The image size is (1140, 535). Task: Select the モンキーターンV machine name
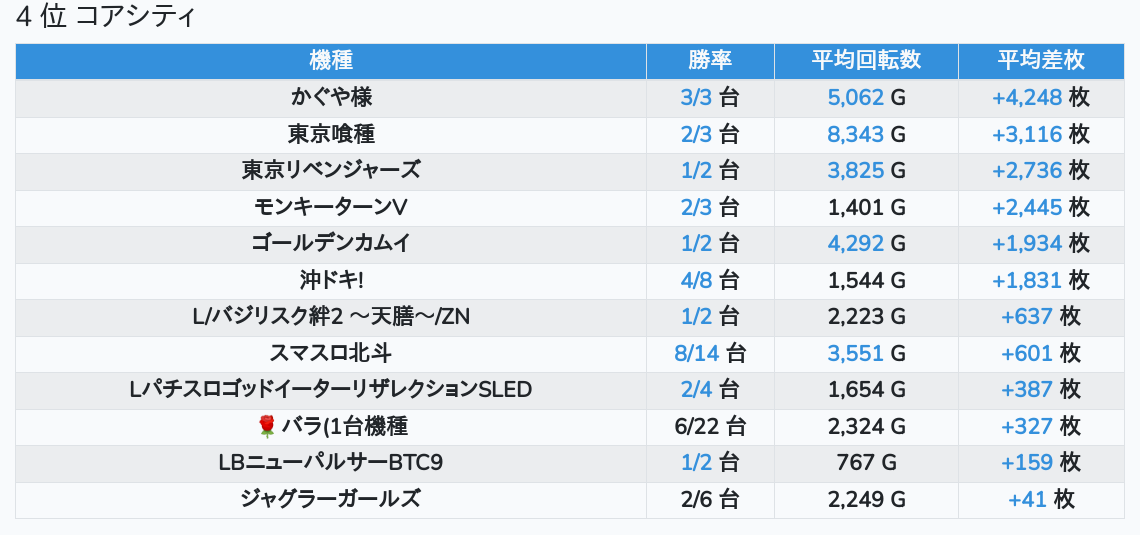pos(331,207)
